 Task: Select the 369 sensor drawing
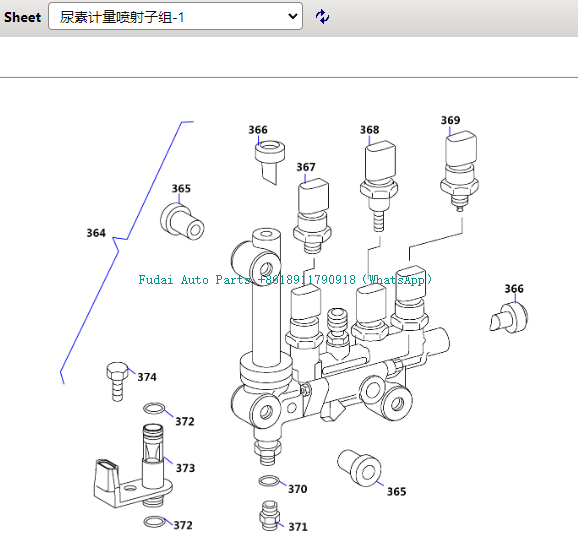click(459, 171)
